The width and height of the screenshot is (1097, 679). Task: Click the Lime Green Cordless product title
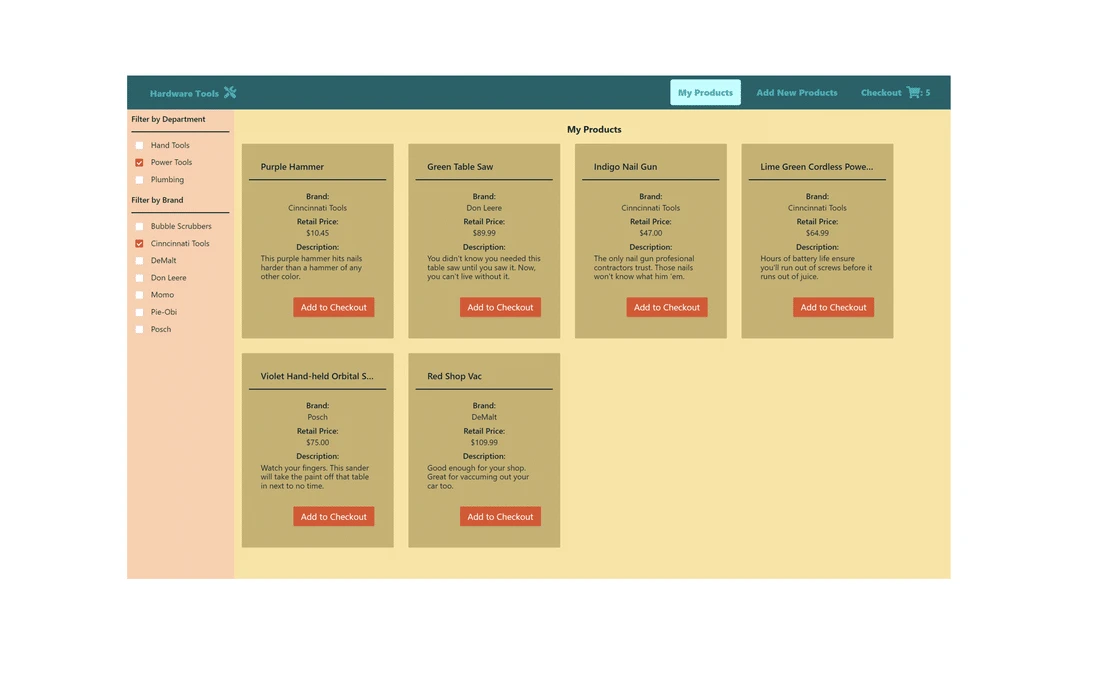[x=816, y=167]
